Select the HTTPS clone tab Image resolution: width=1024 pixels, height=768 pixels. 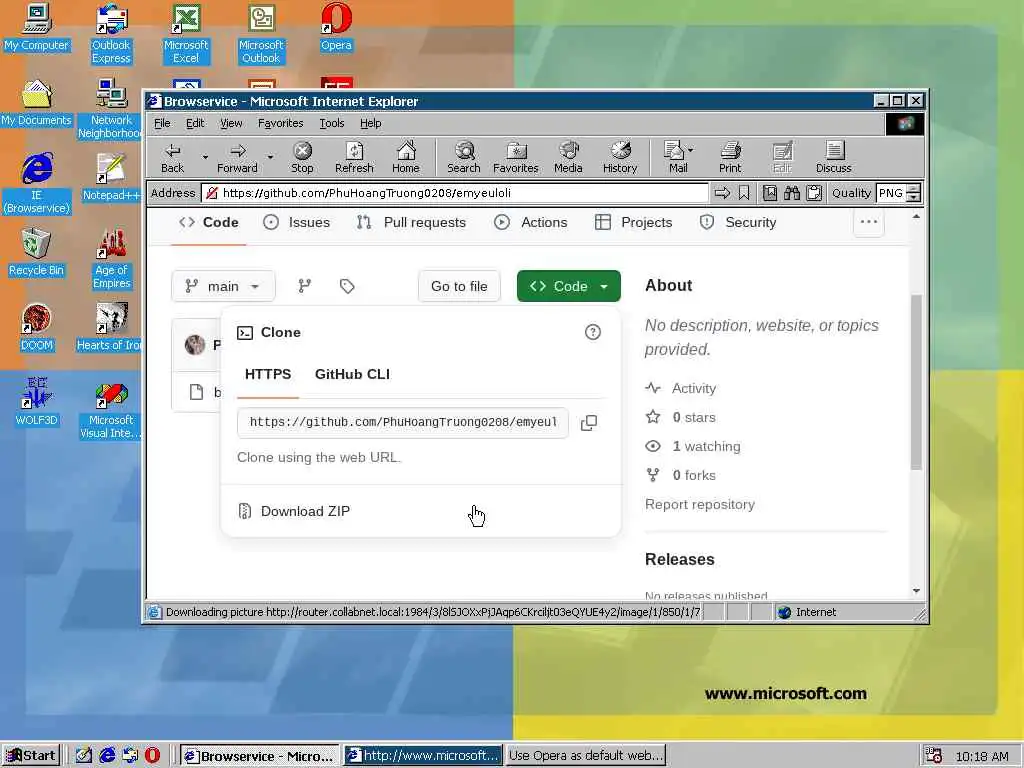click(268, 374)
